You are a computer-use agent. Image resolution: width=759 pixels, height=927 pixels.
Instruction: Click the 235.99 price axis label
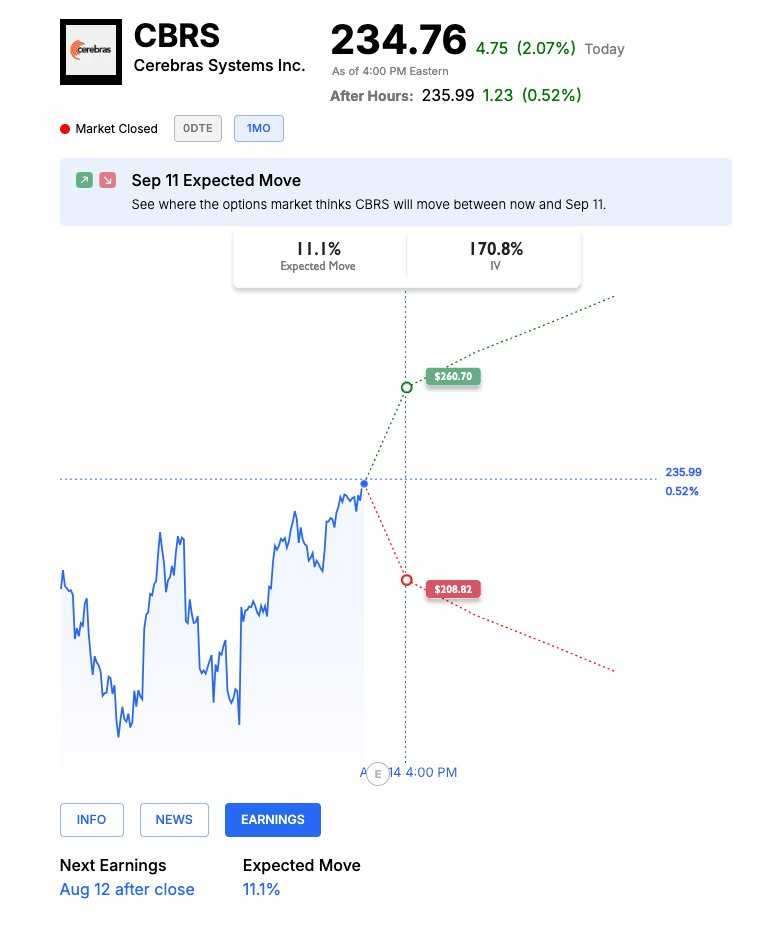pos(683,472)
